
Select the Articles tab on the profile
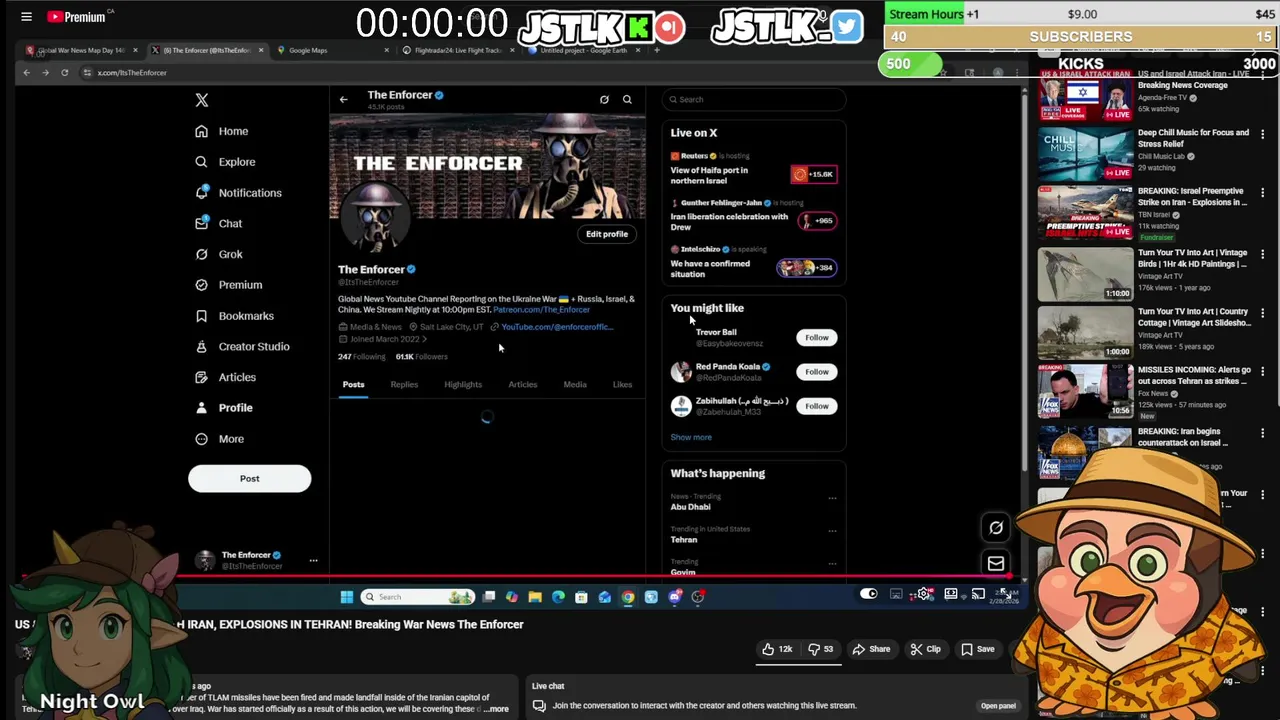(x=523, y=385)
